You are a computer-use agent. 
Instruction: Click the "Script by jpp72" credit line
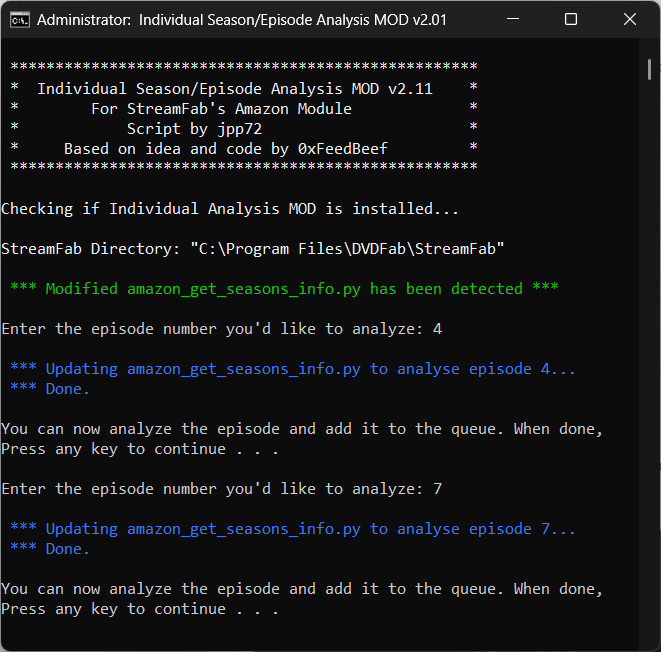(194, 129)
